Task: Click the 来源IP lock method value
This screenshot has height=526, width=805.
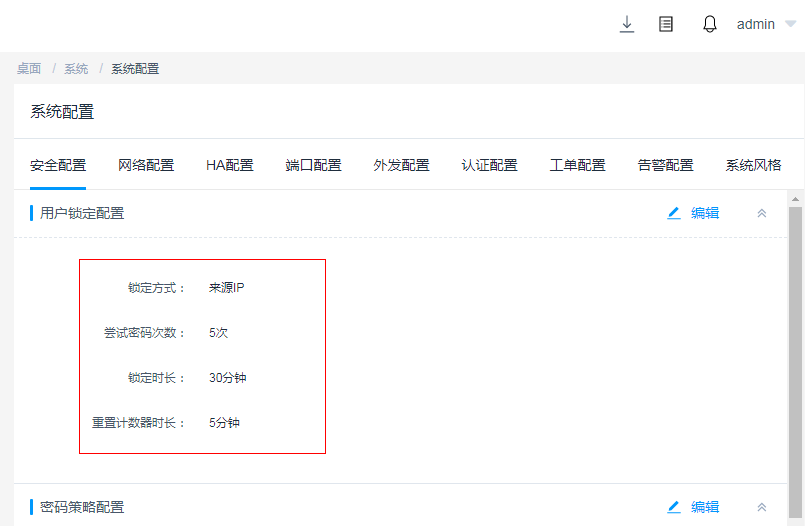Action: coord(226,287)
